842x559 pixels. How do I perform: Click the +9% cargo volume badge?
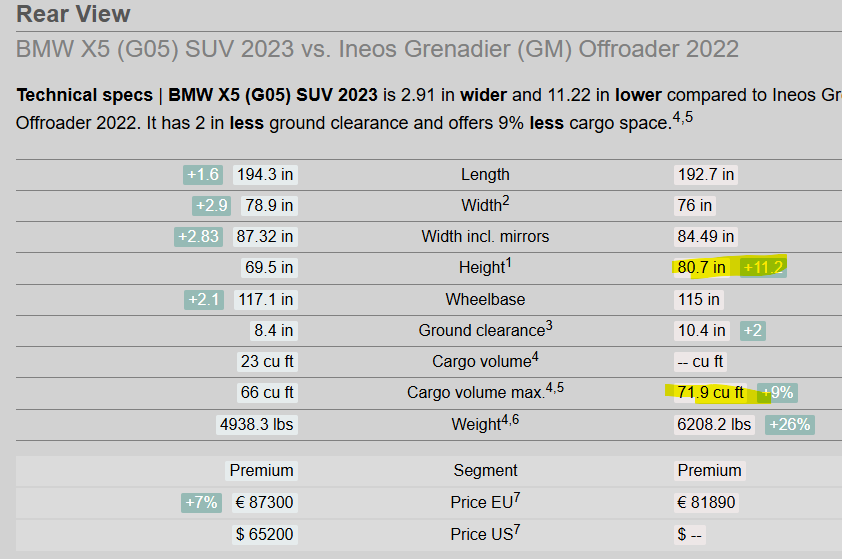[777, 392]
